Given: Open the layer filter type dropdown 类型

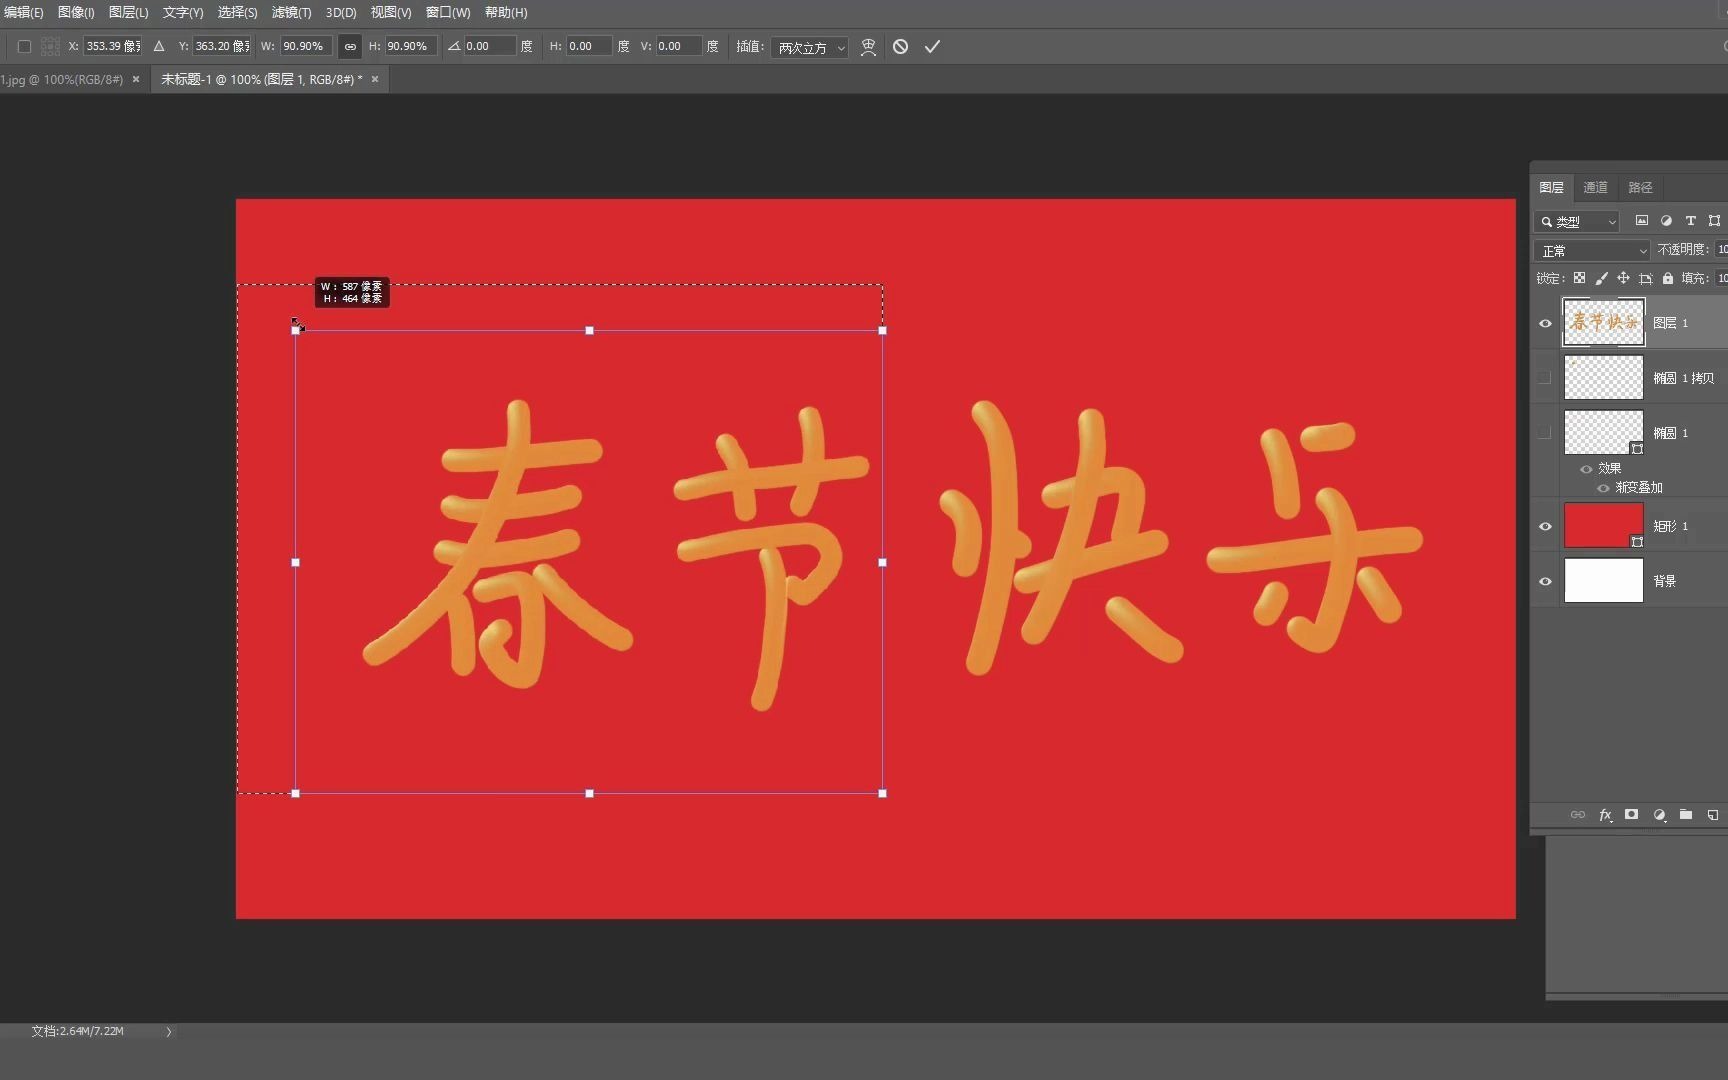Looking at the screenshot, I should tap(1577, 221).
